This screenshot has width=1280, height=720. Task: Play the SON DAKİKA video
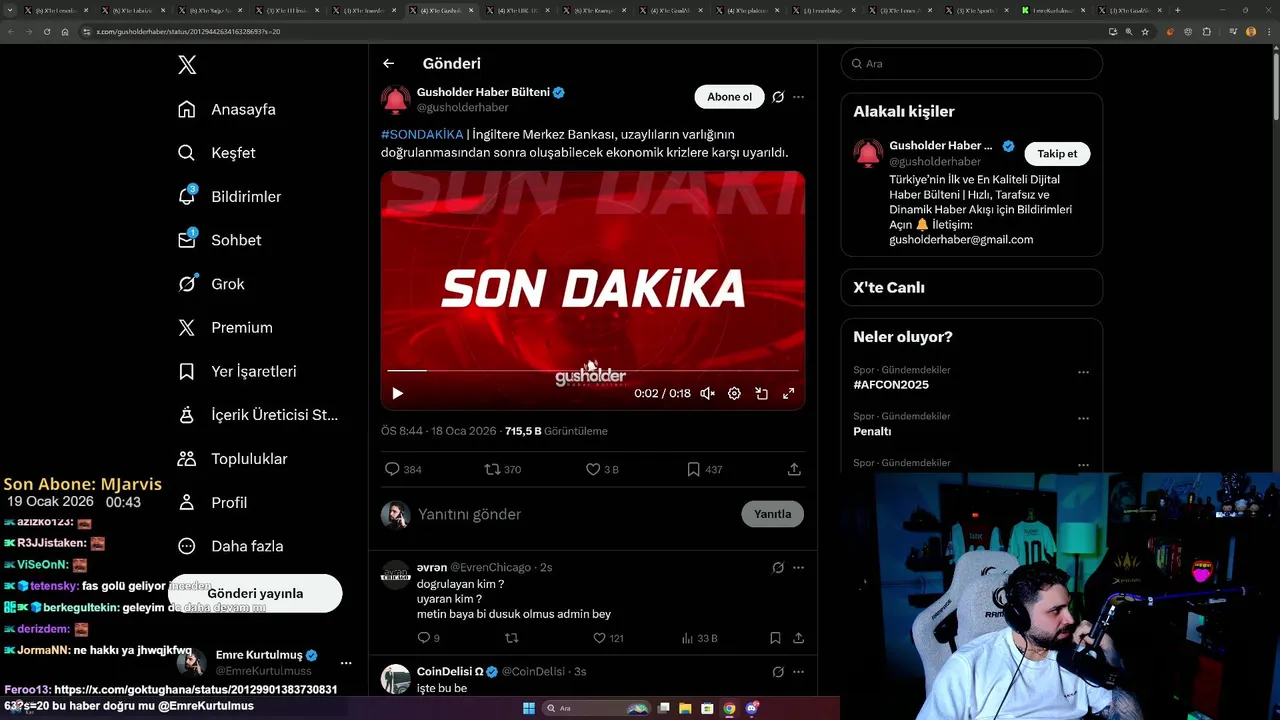coord(397,393)
